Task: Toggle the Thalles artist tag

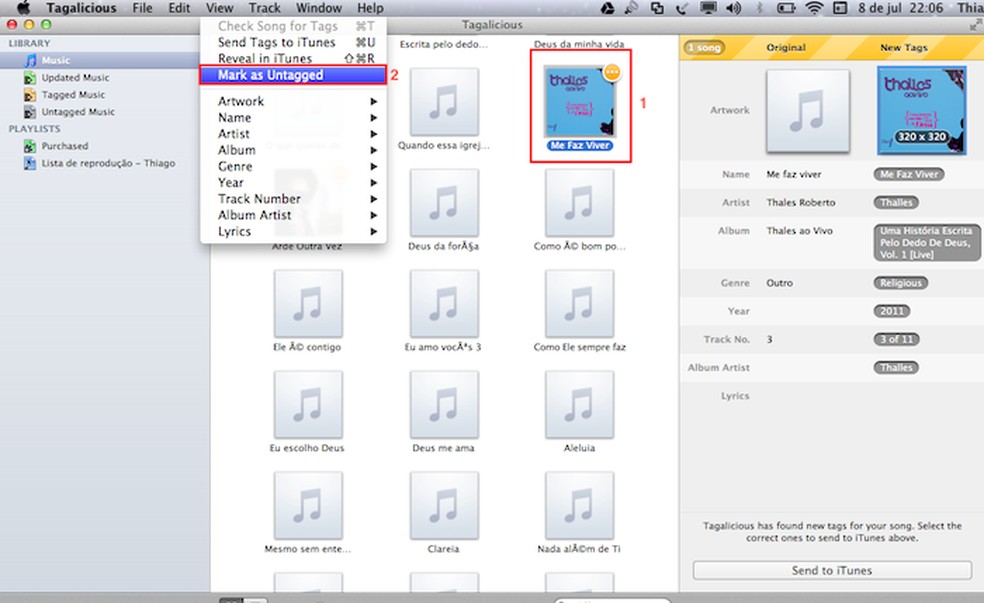Action: 896,203
